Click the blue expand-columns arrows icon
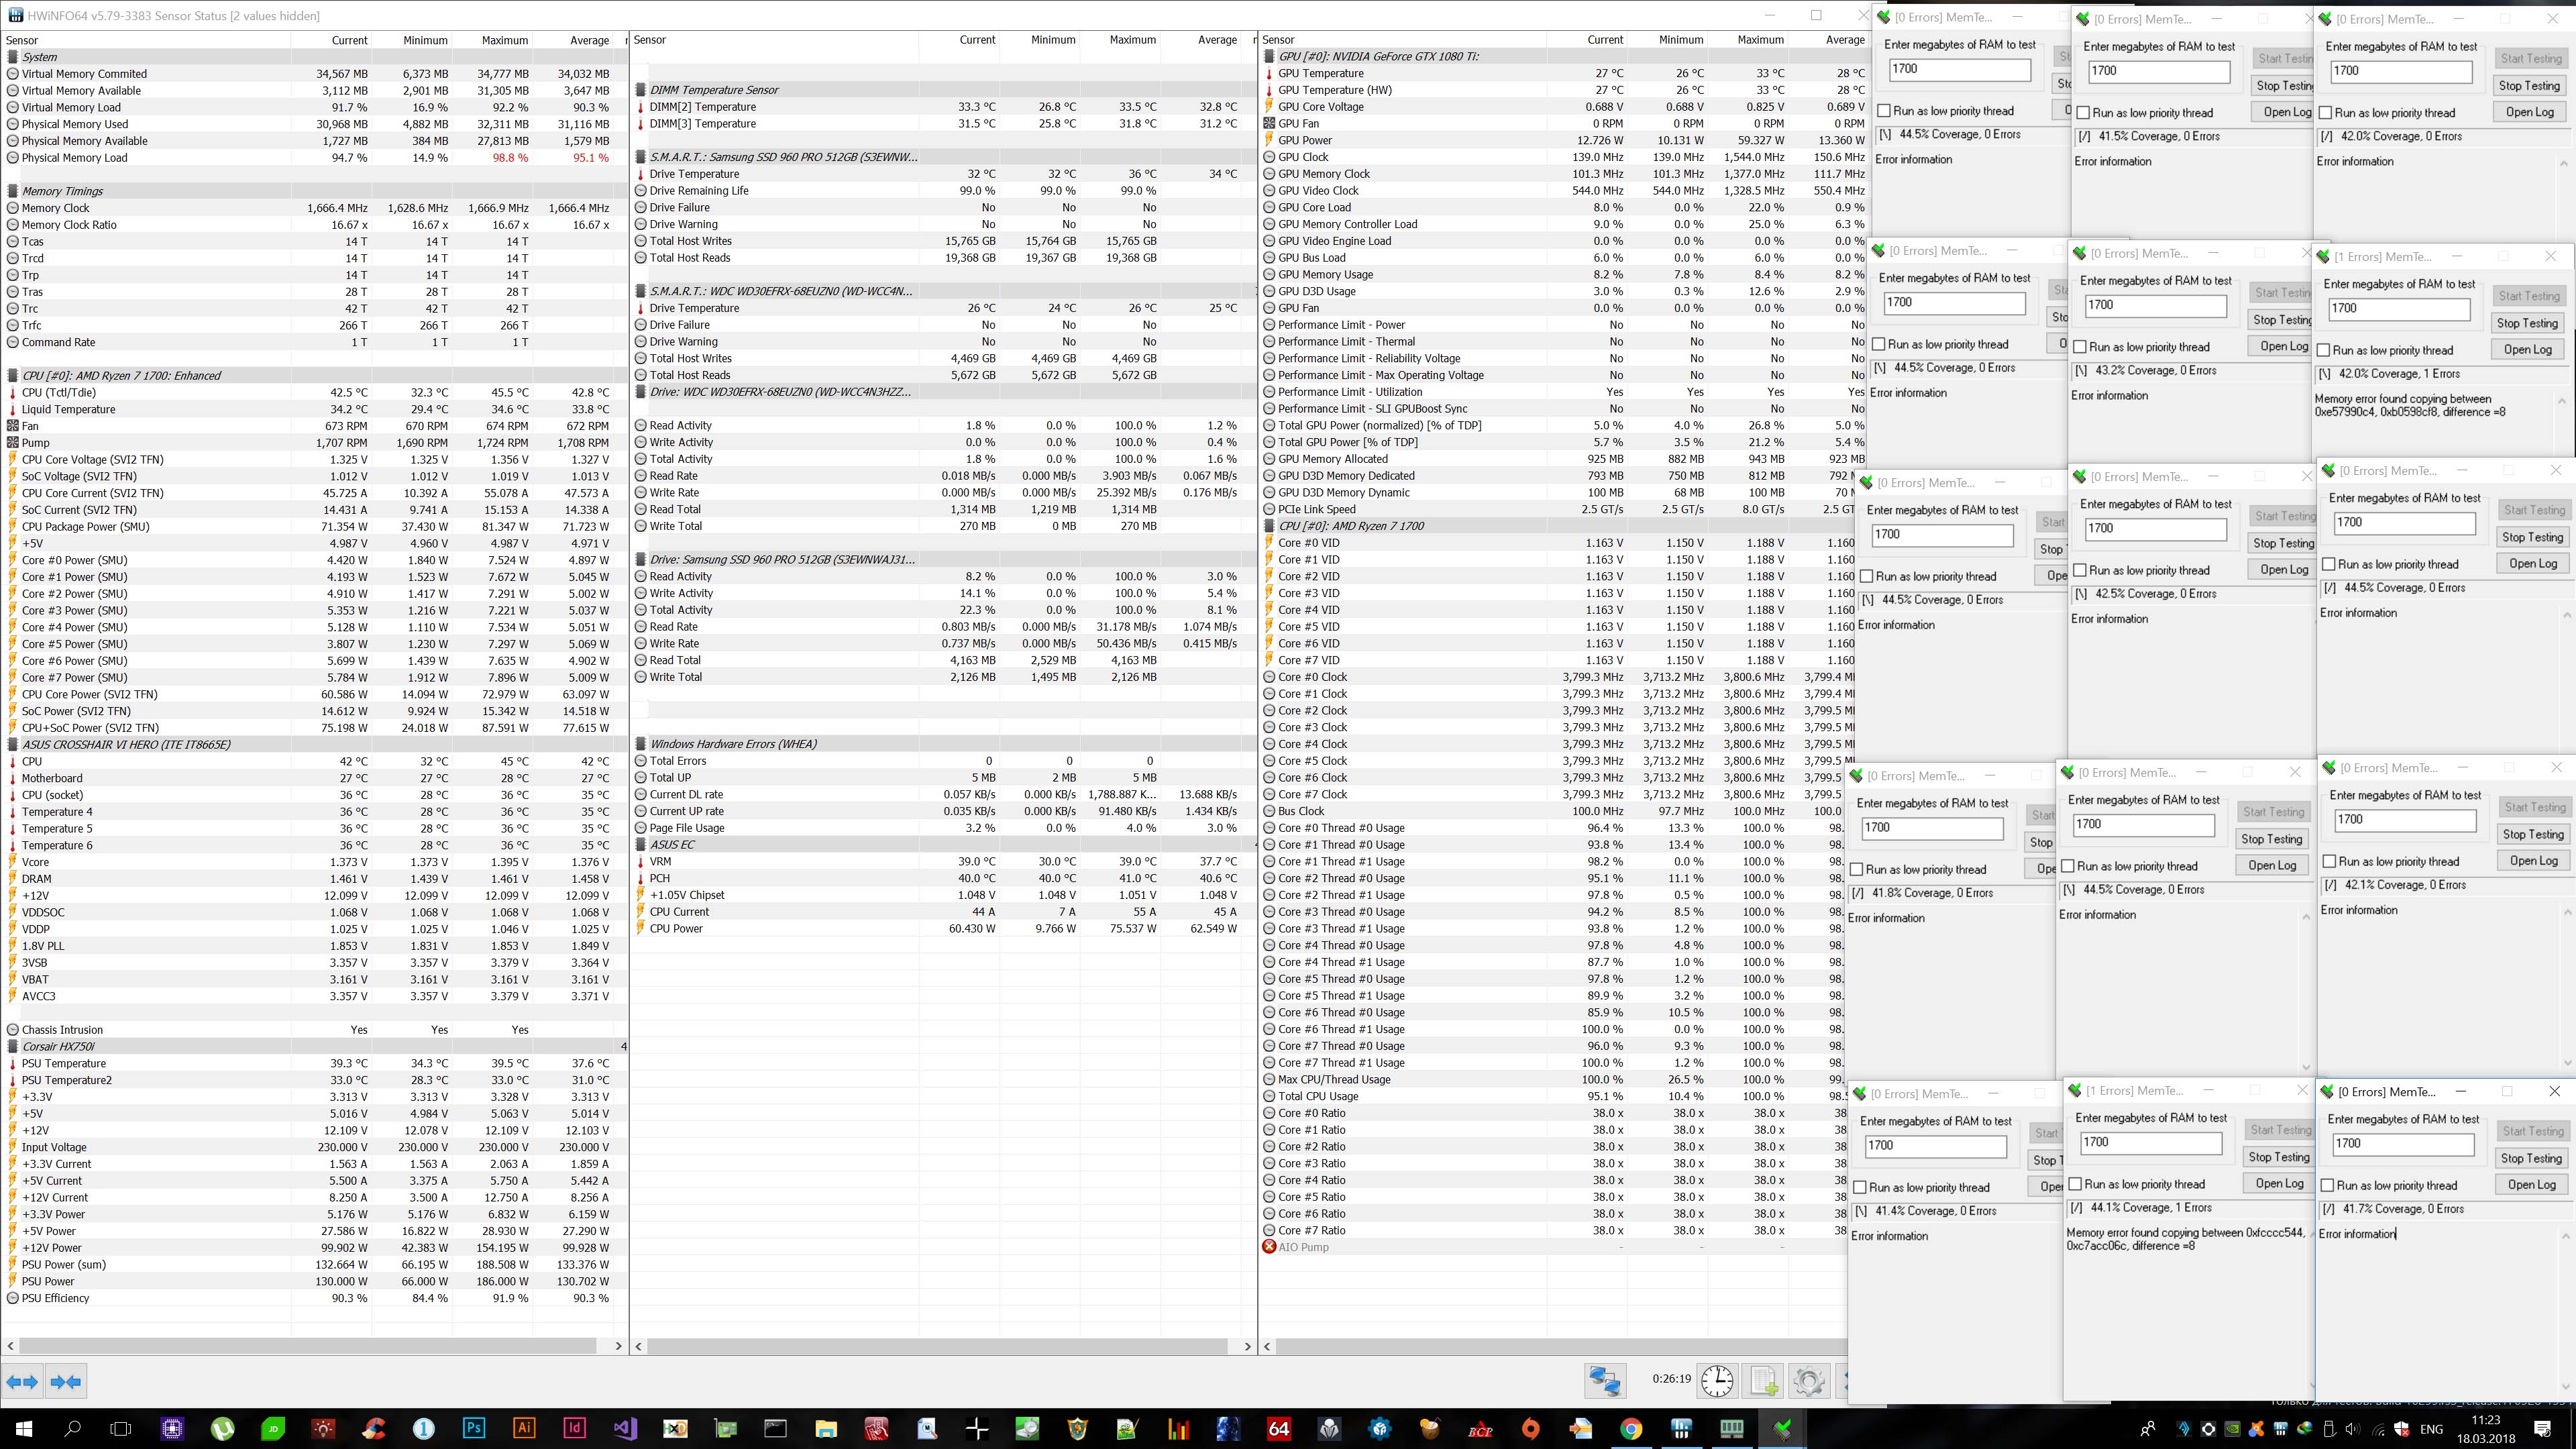This screenshot has width=2576, height=1449. point(22,1382)
